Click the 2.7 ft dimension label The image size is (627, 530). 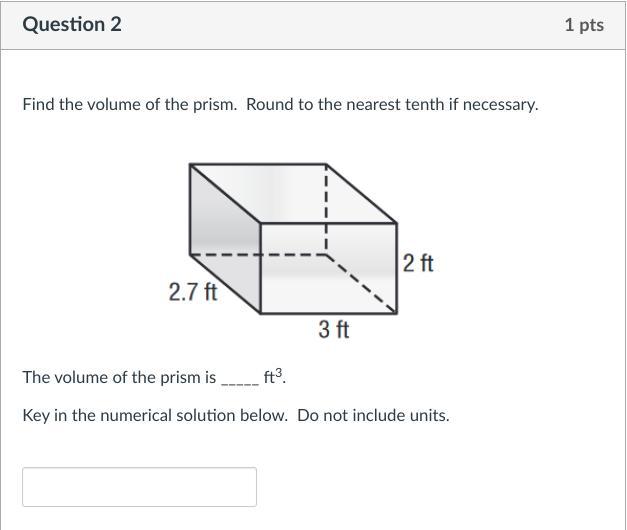193,292
